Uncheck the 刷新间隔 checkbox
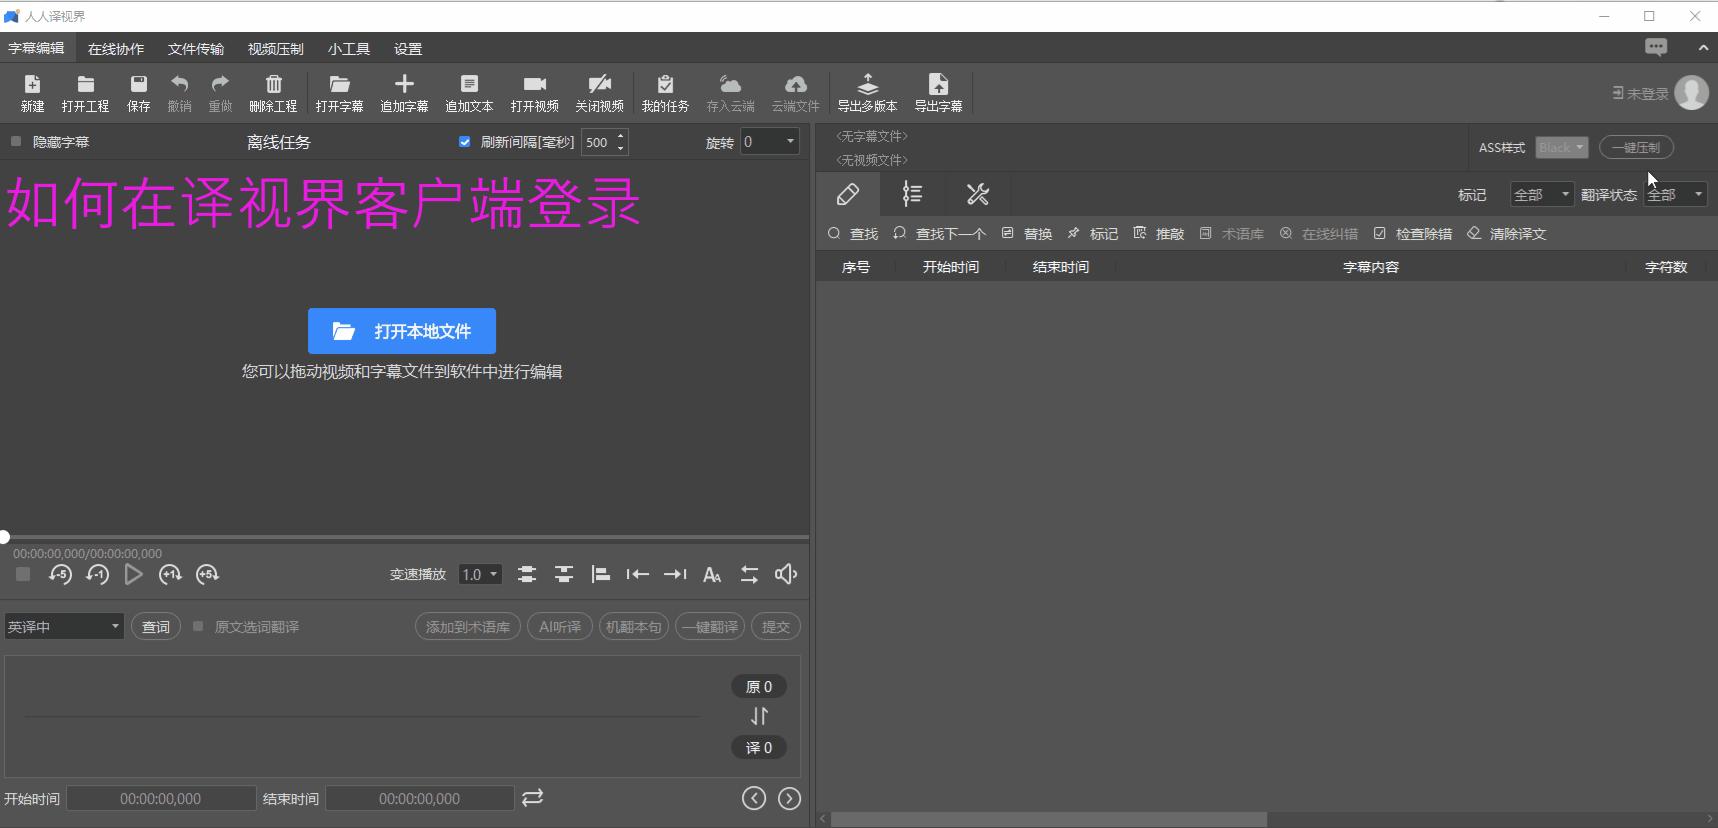 click(x=464, y=142)
